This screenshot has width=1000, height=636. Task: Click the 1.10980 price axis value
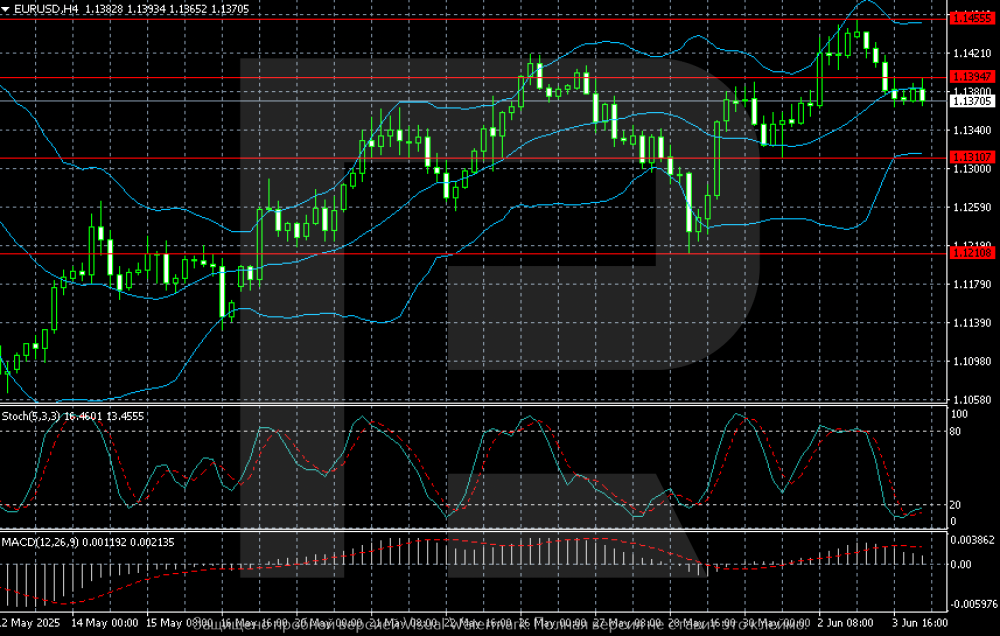pos(972,362)
